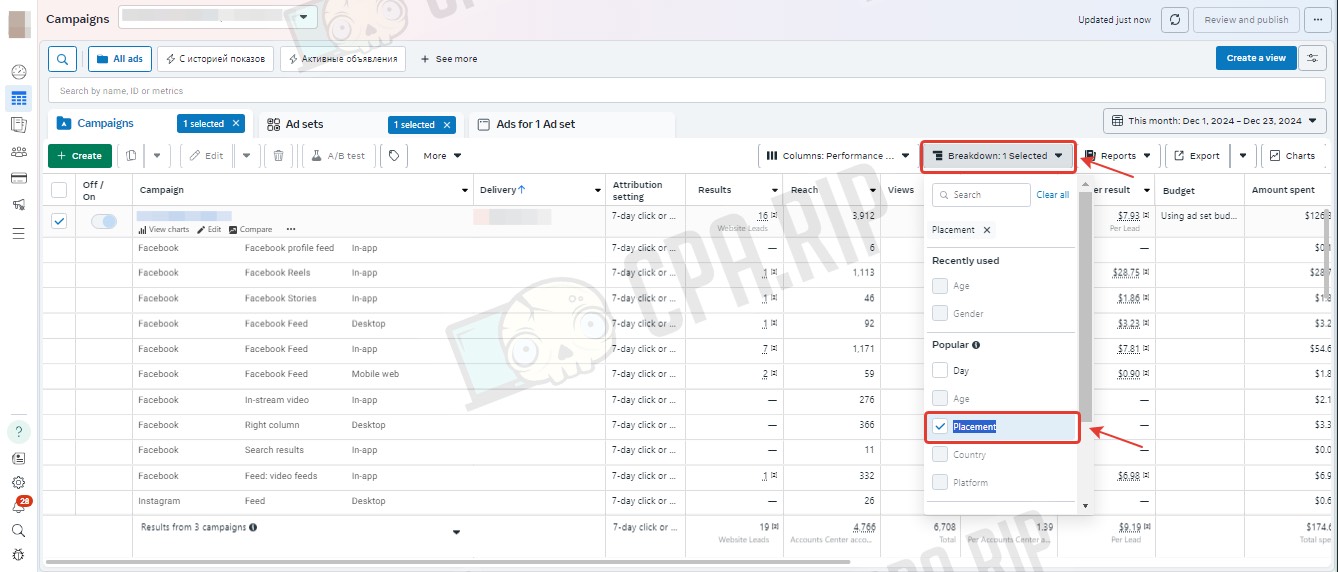Click Search by name, ID or metrics field
Image resolution: width=1338 pixels, height=572 pixels.
click(687, 91)
